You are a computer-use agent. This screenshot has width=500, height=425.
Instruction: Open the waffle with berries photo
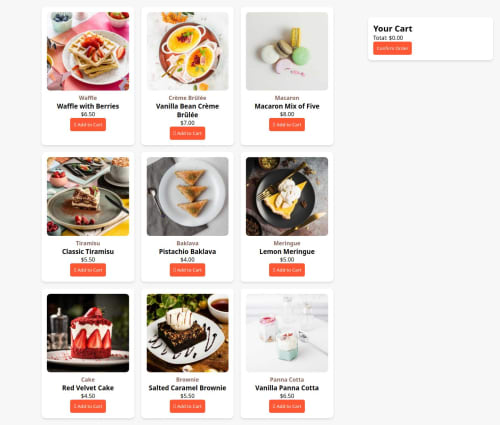(88, 51)
